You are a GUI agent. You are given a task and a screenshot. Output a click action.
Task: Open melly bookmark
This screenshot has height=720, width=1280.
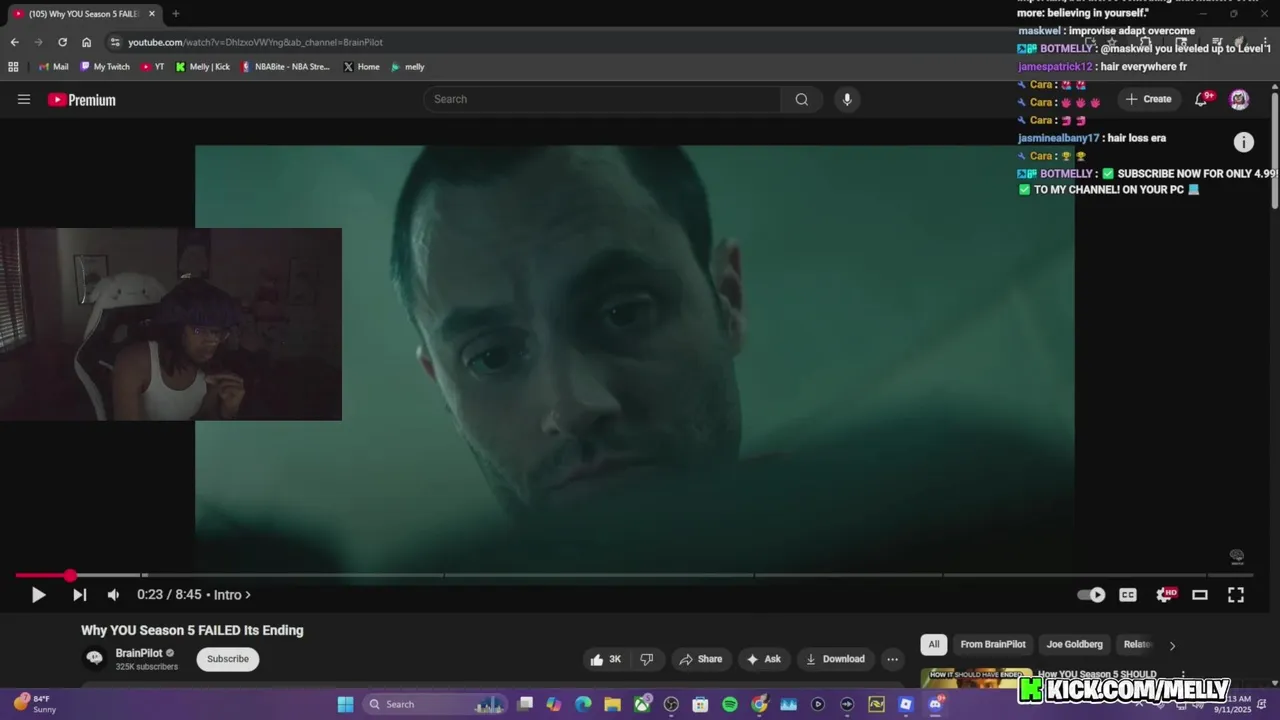click(x=408, y=67)
